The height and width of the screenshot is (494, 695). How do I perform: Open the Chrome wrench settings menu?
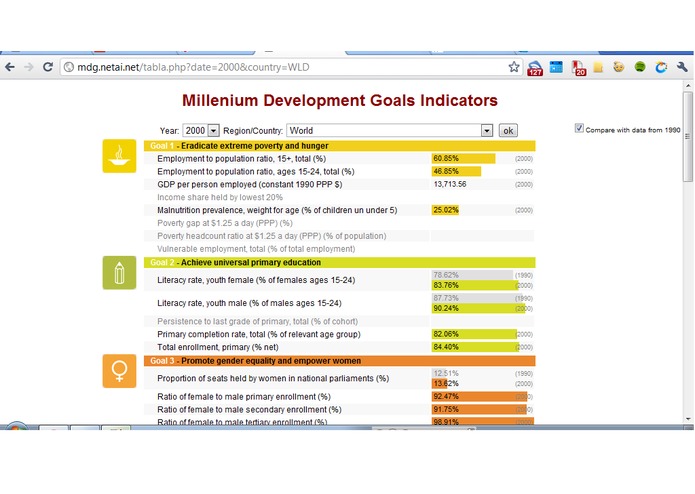pos(682,67)
